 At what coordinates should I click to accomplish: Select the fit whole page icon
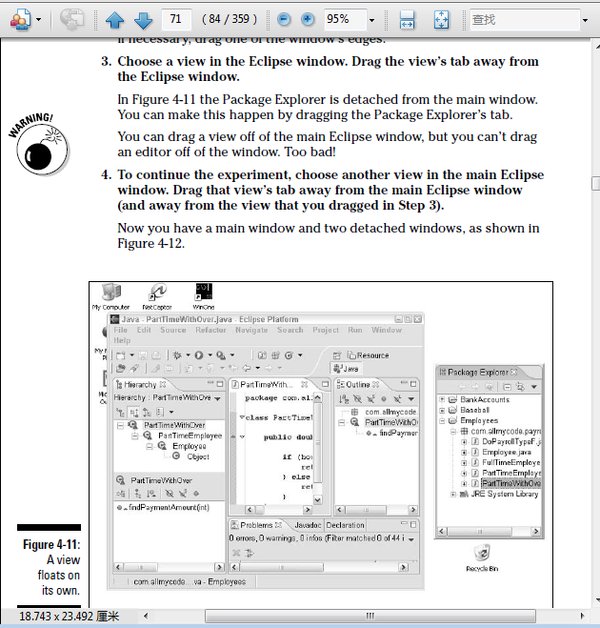click(x=441, y=20)
